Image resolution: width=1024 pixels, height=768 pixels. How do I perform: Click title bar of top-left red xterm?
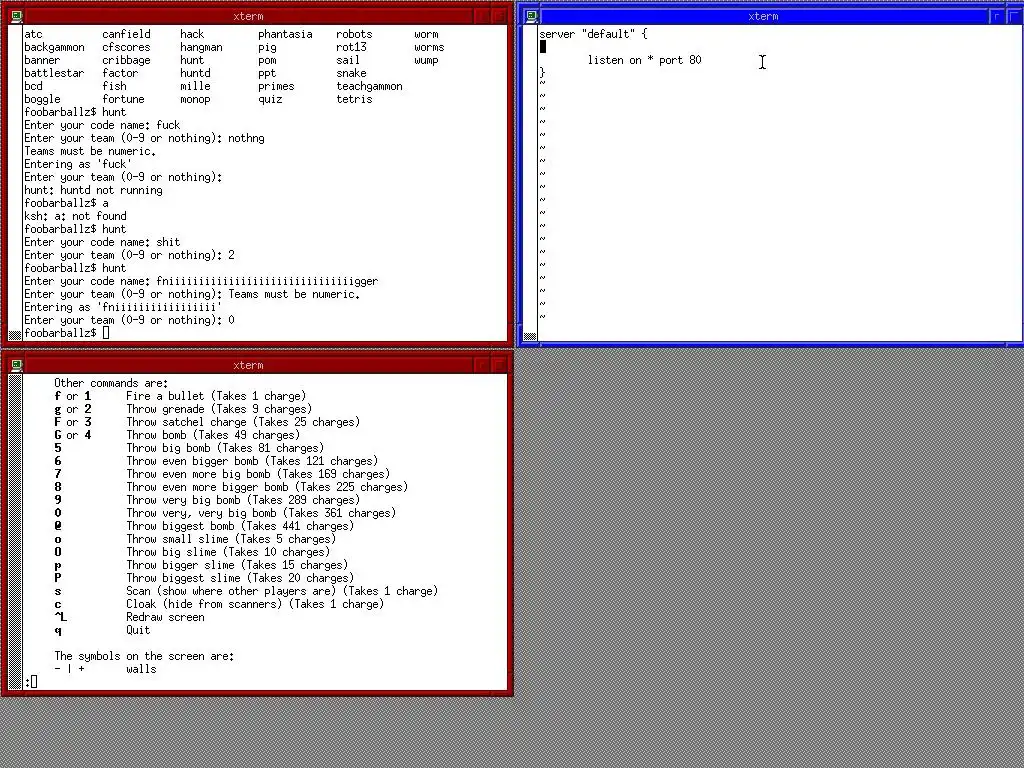[248, 16]
